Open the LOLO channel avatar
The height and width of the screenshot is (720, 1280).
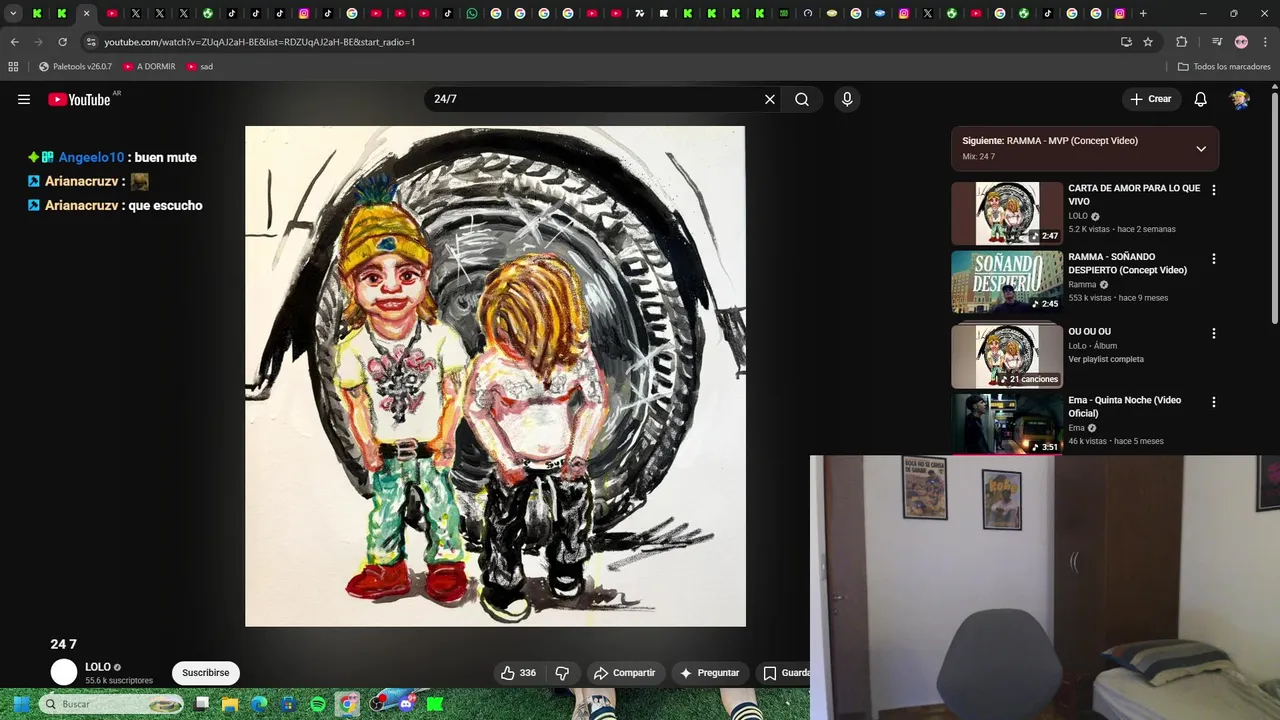pyautogui.click(x=64, y=673)
